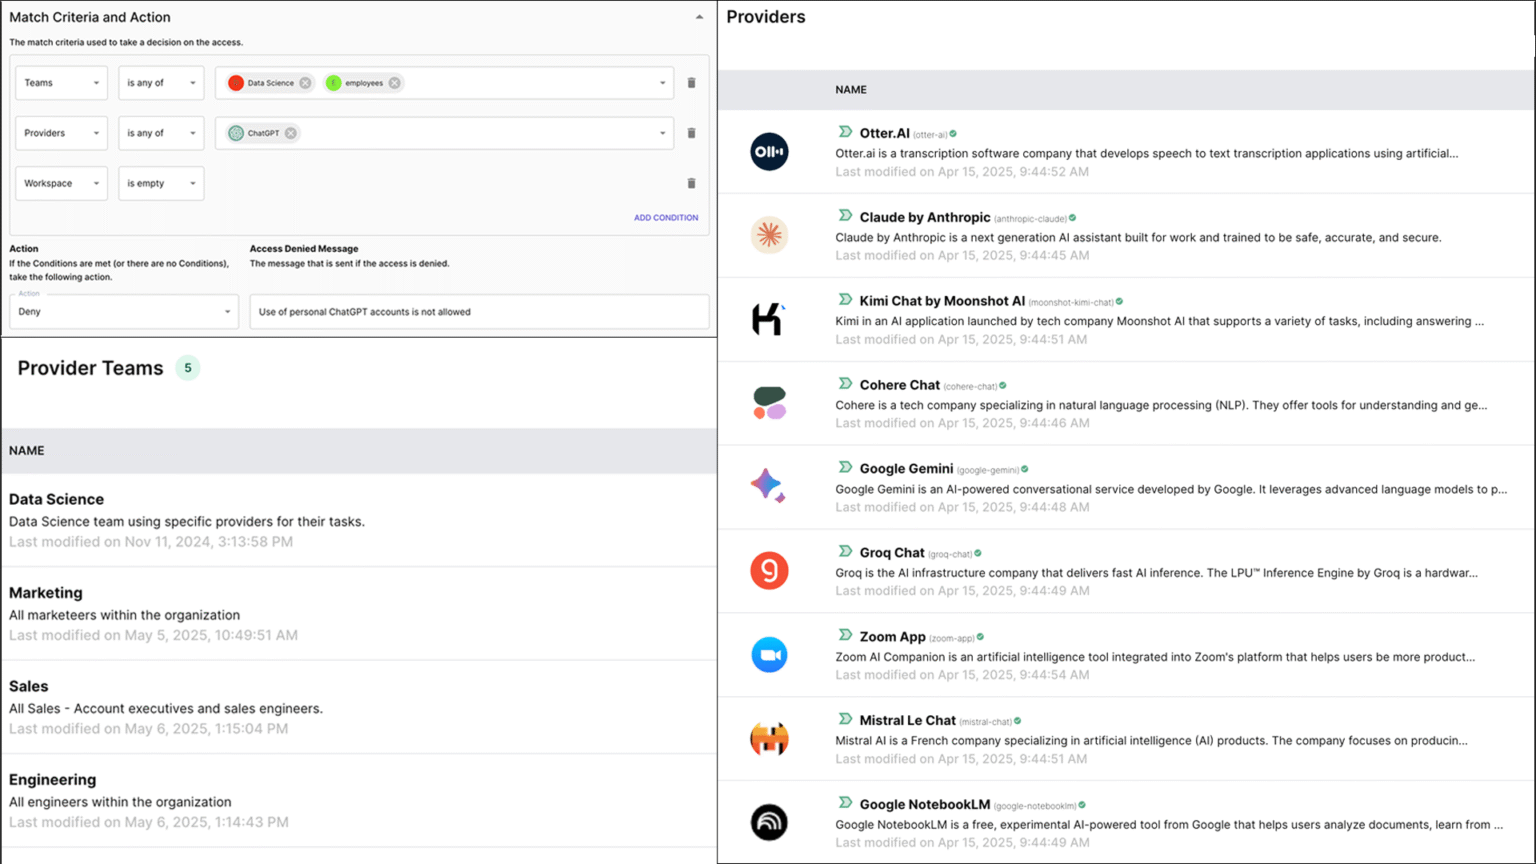Click the Otter.AI provider logo
The height and width of the screenshot is (864, 1536).
769,152
